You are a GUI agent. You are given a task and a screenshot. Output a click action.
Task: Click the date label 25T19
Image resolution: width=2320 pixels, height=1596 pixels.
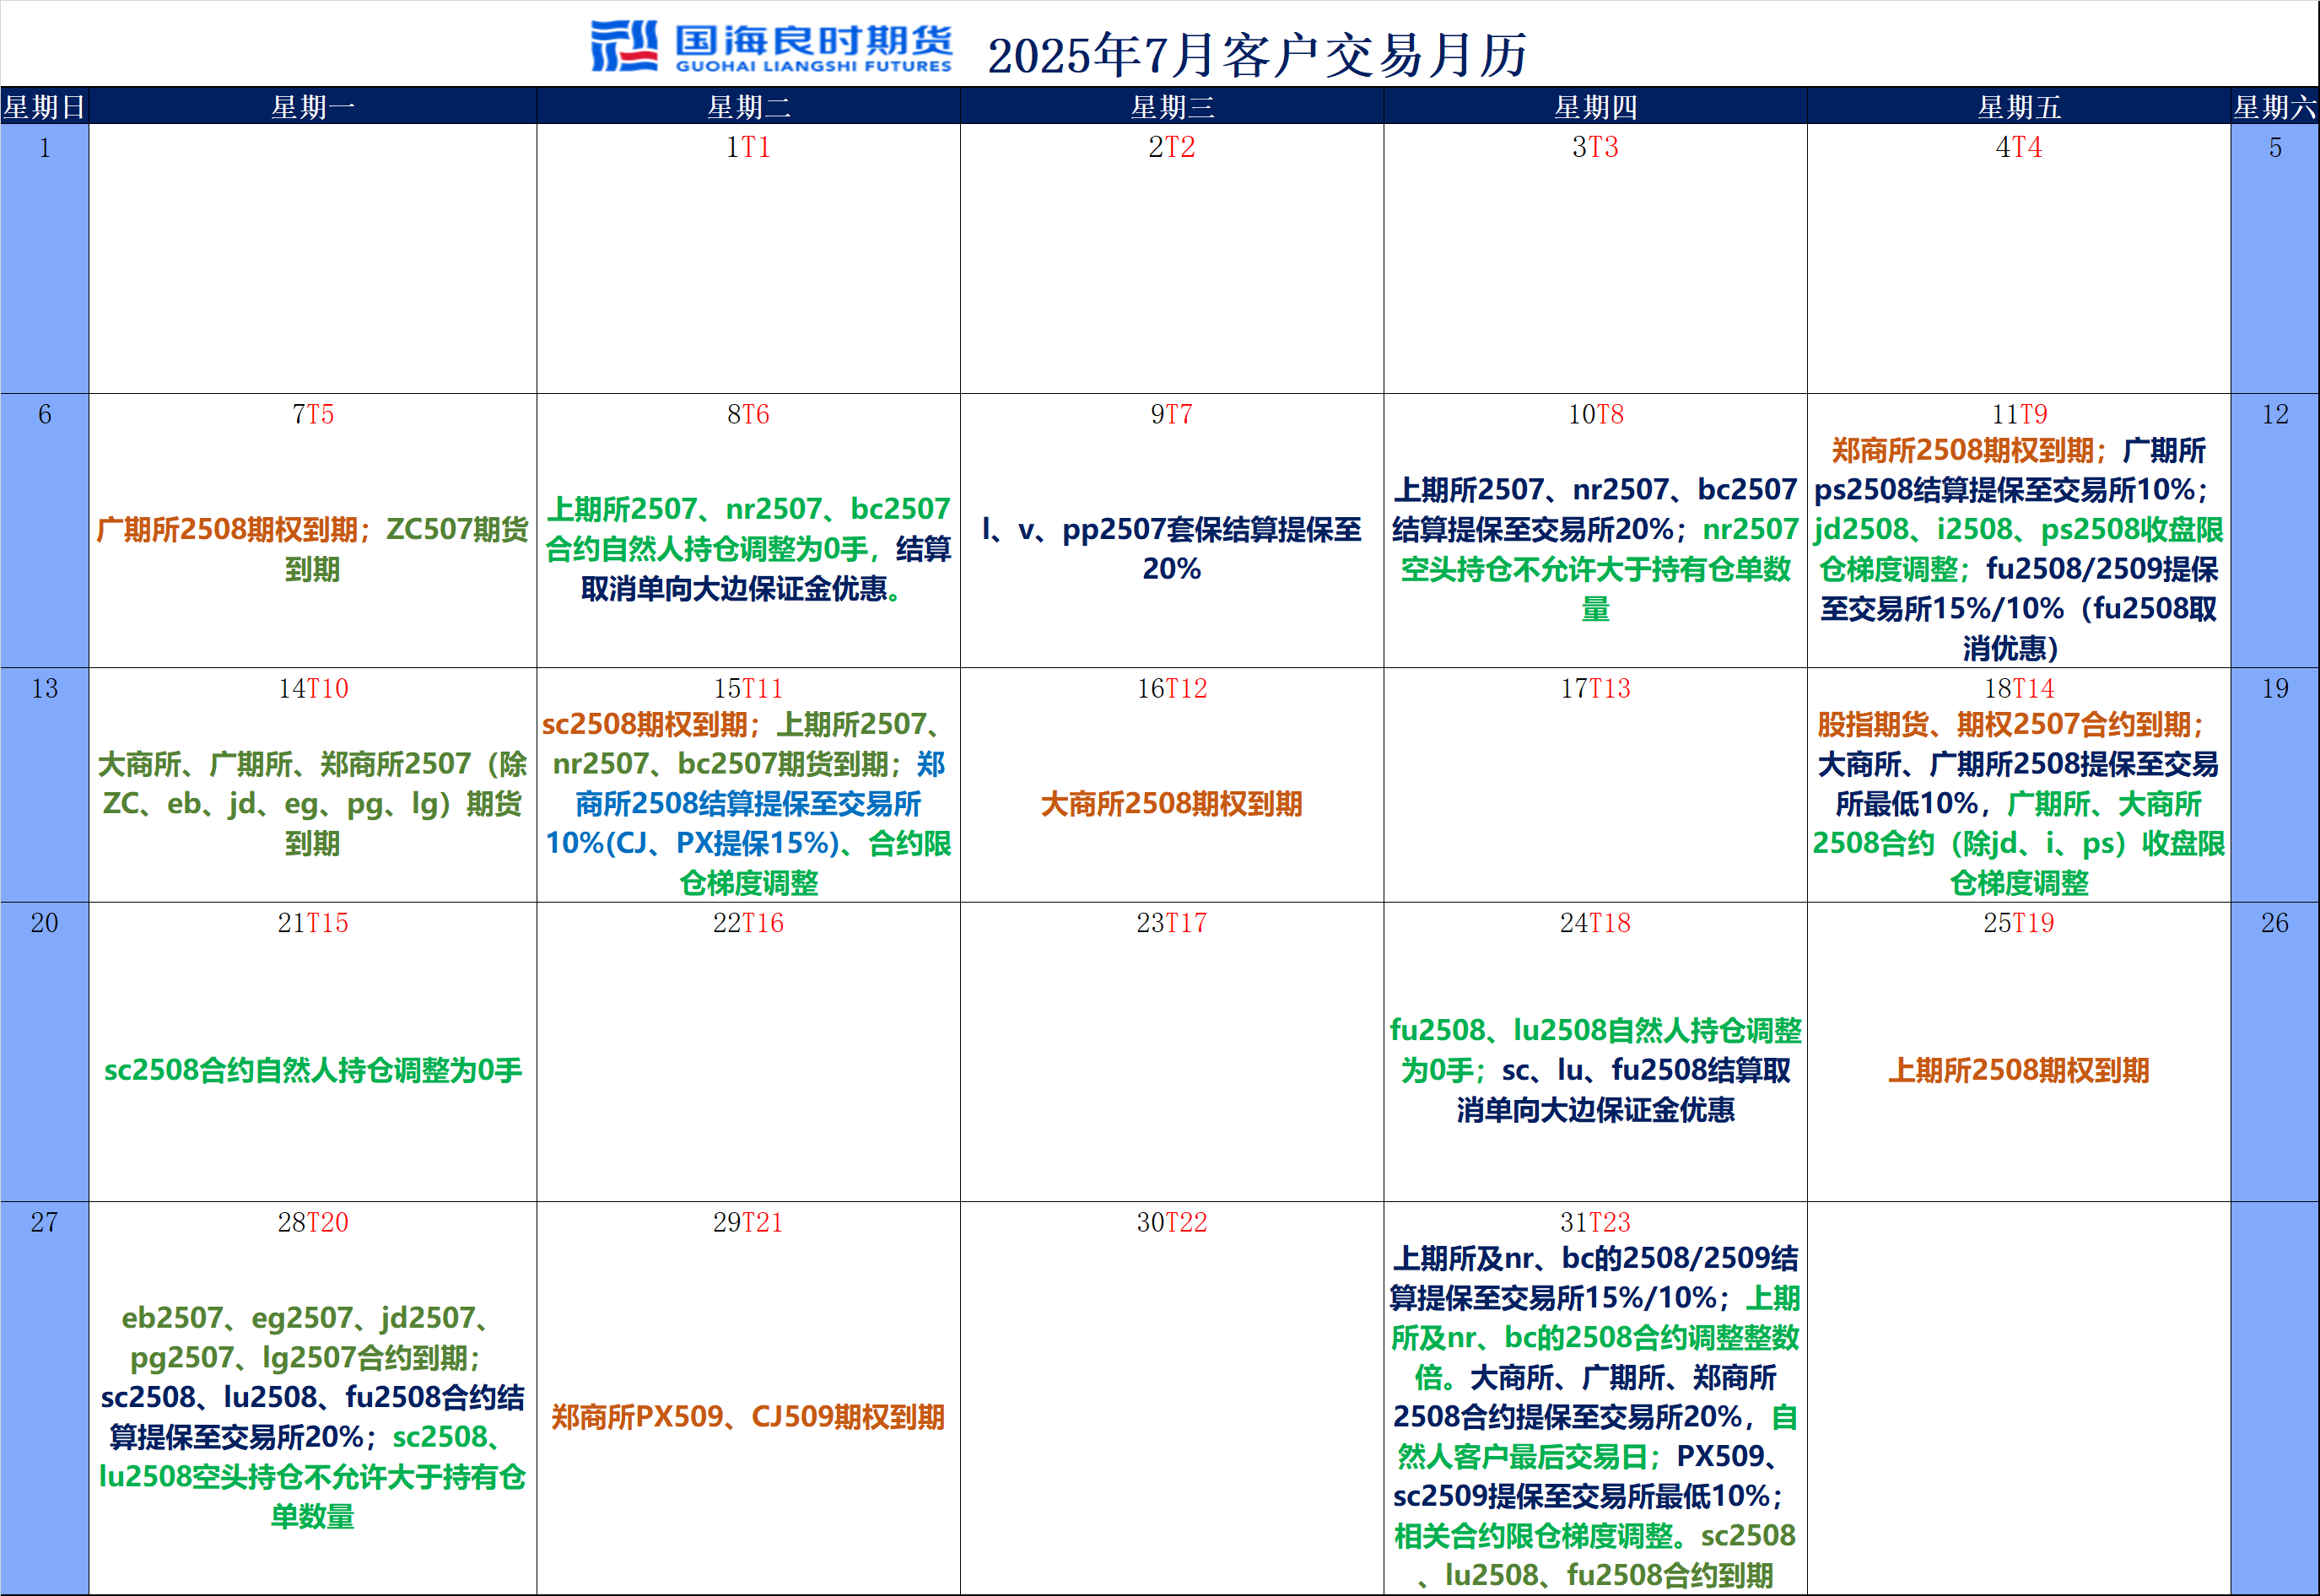pyautogui.click(x=2019, y=923)
